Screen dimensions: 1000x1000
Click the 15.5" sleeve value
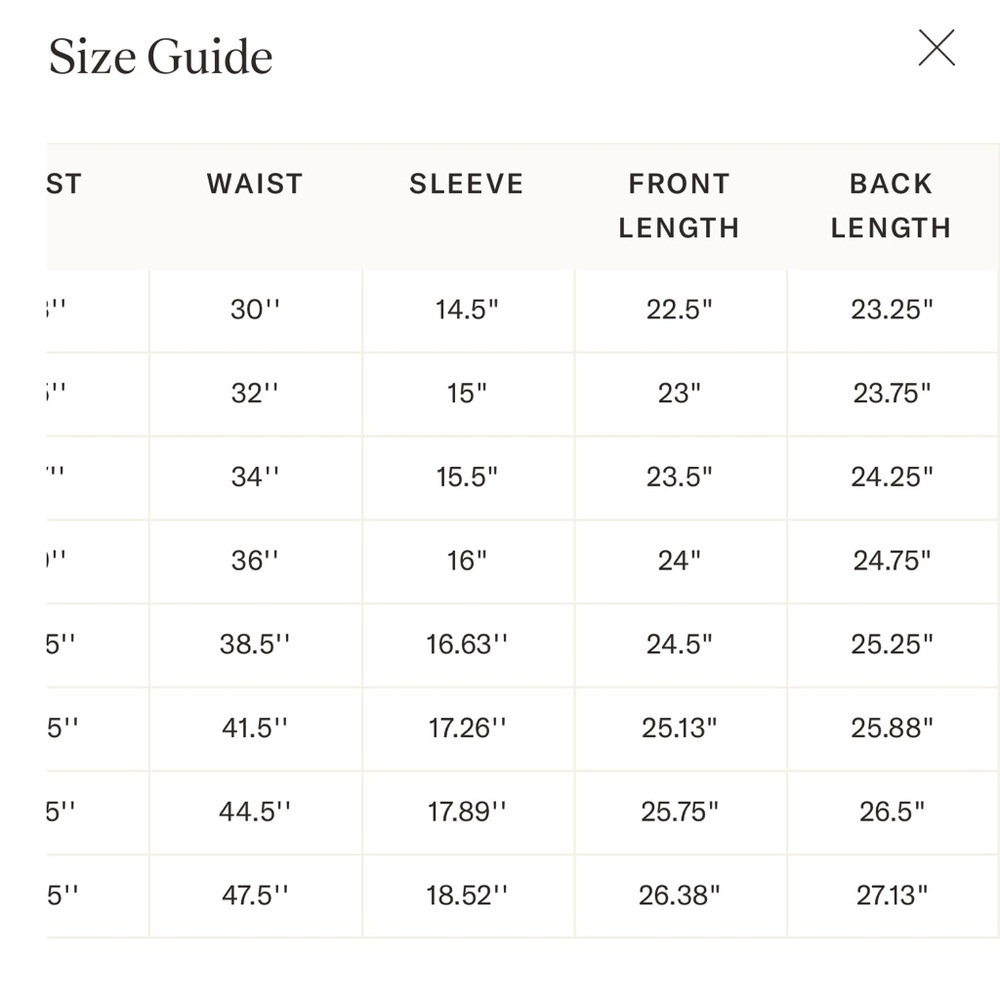[467, 477]
